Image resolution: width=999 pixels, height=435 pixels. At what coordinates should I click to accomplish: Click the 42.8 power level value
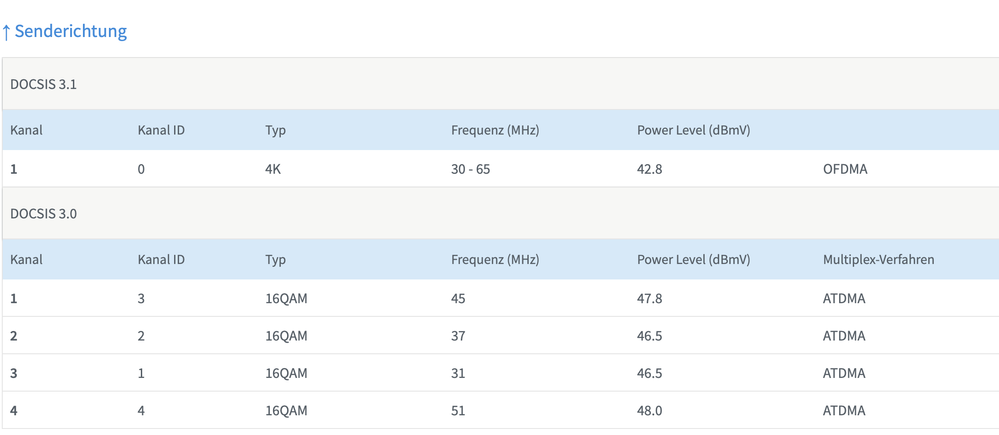point(650,169)
